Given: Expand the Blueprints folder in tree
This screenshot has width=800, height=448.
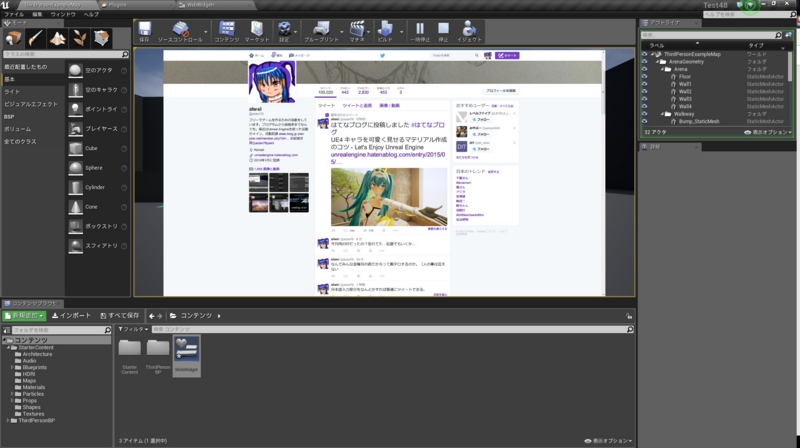Looking at the screenshot, I should pos(12,367).
